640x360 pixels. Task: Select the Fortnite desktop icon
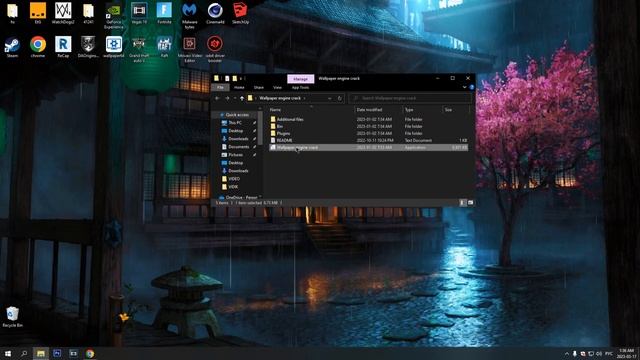(164, 13)
